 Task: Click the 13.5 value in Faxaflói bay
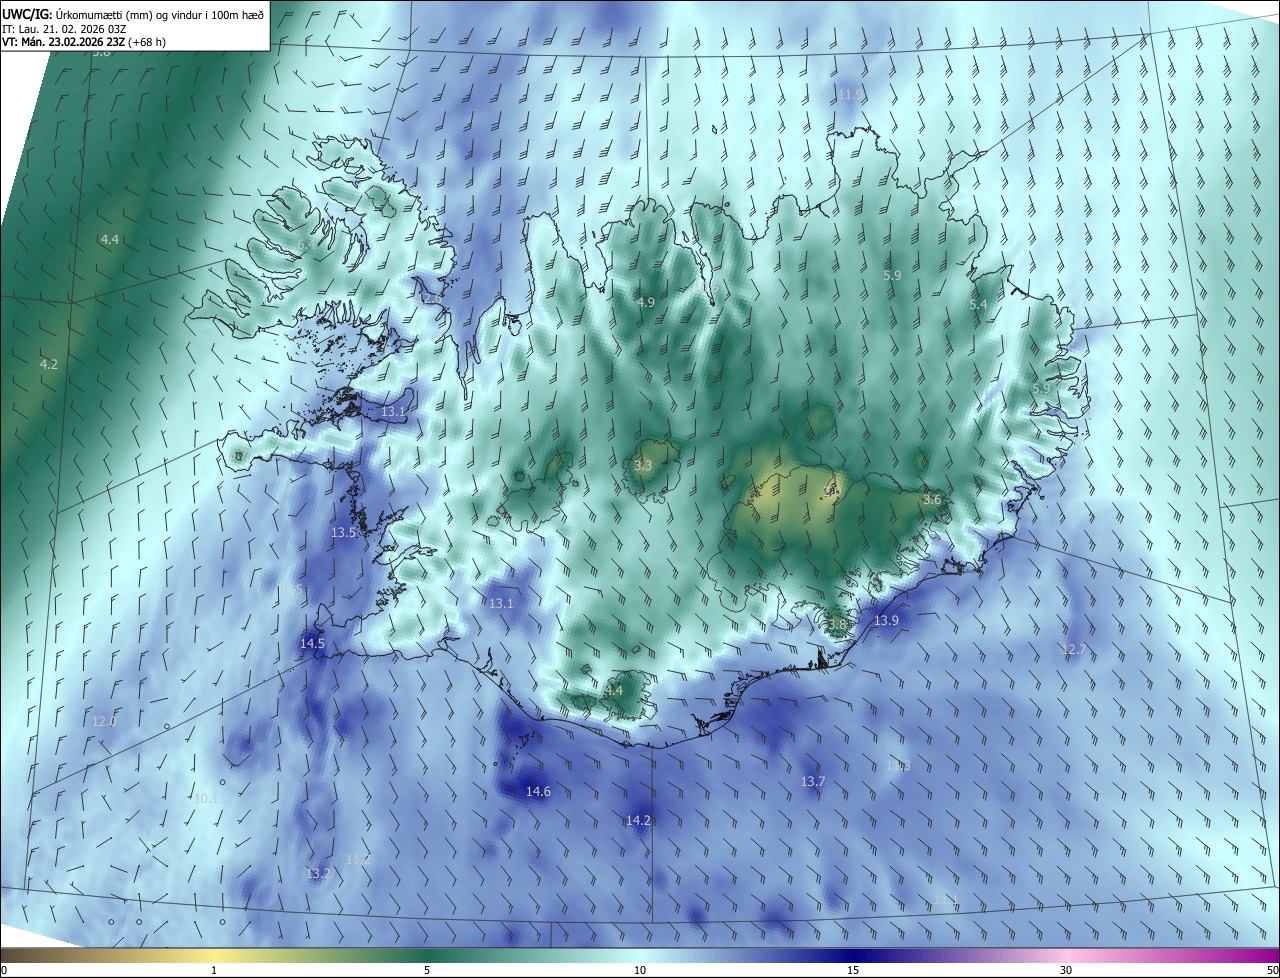pos(343,533)
